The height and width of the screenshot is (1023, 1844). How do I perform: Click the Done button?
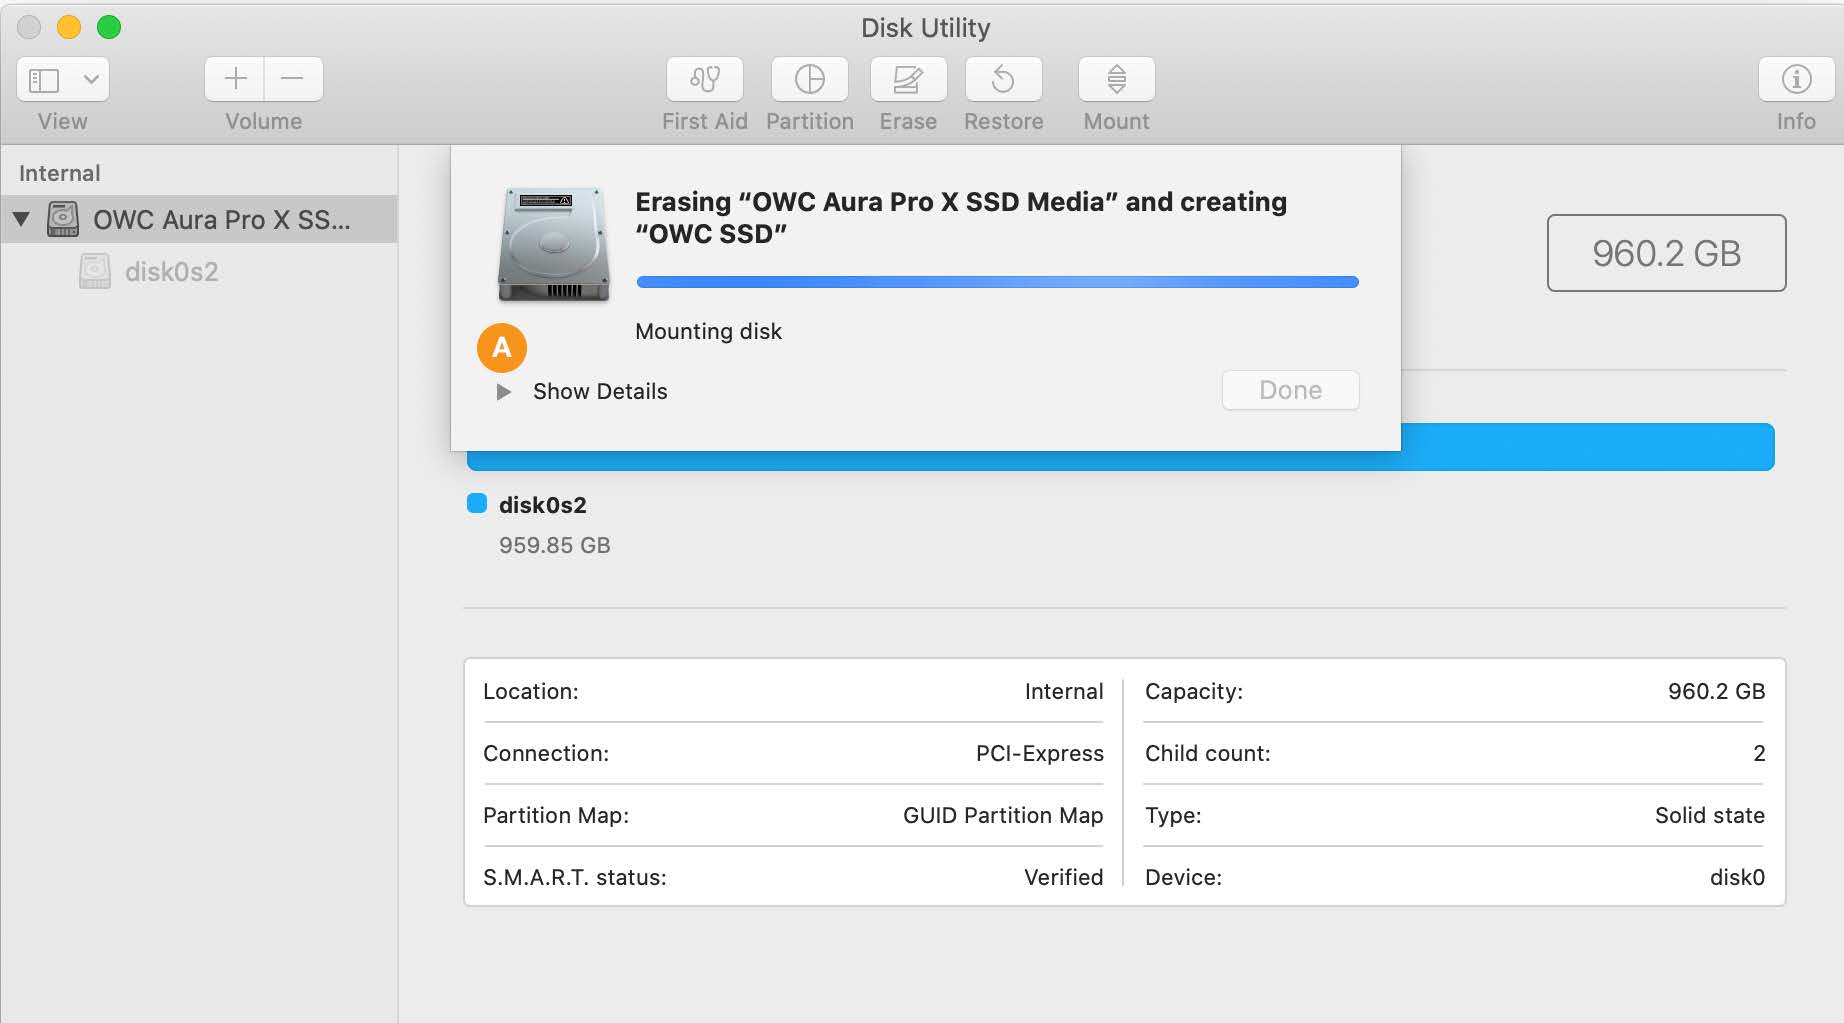(x=1289, y=390)
